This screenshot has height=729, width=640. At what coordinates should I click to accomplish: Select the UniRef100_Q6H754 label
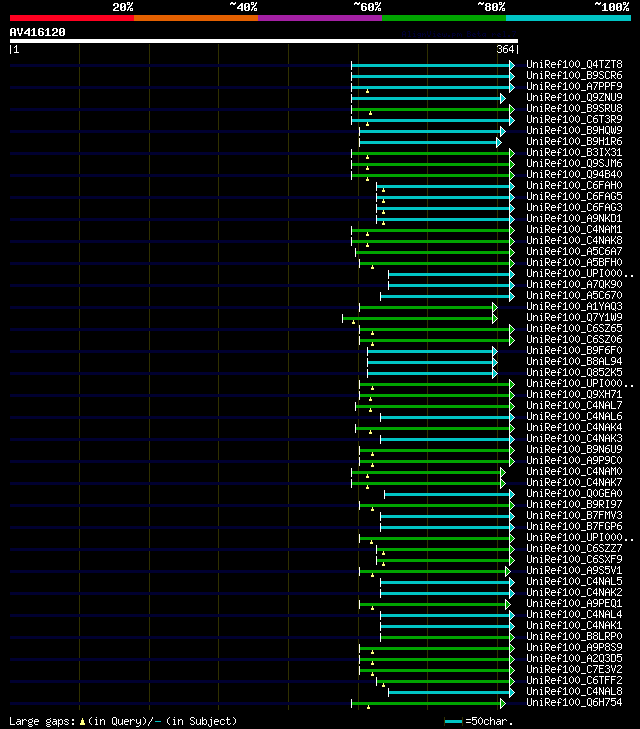[574, 702]
